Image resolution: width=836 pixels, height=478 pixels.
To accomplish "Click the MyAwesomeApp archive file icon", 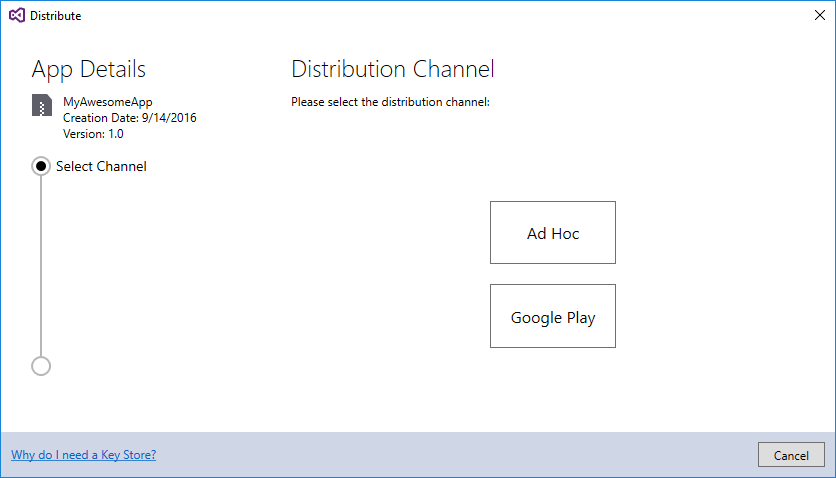I will point(42,105).
